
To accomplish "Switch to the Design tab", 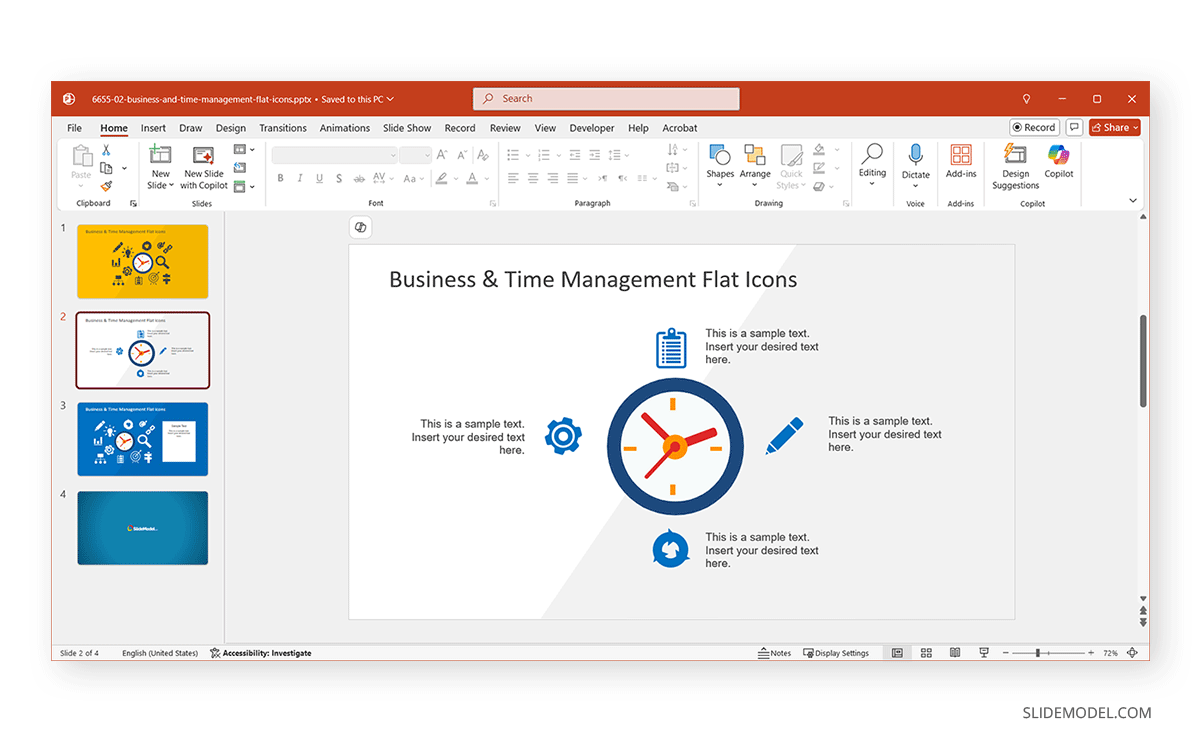I will [230, 128].
